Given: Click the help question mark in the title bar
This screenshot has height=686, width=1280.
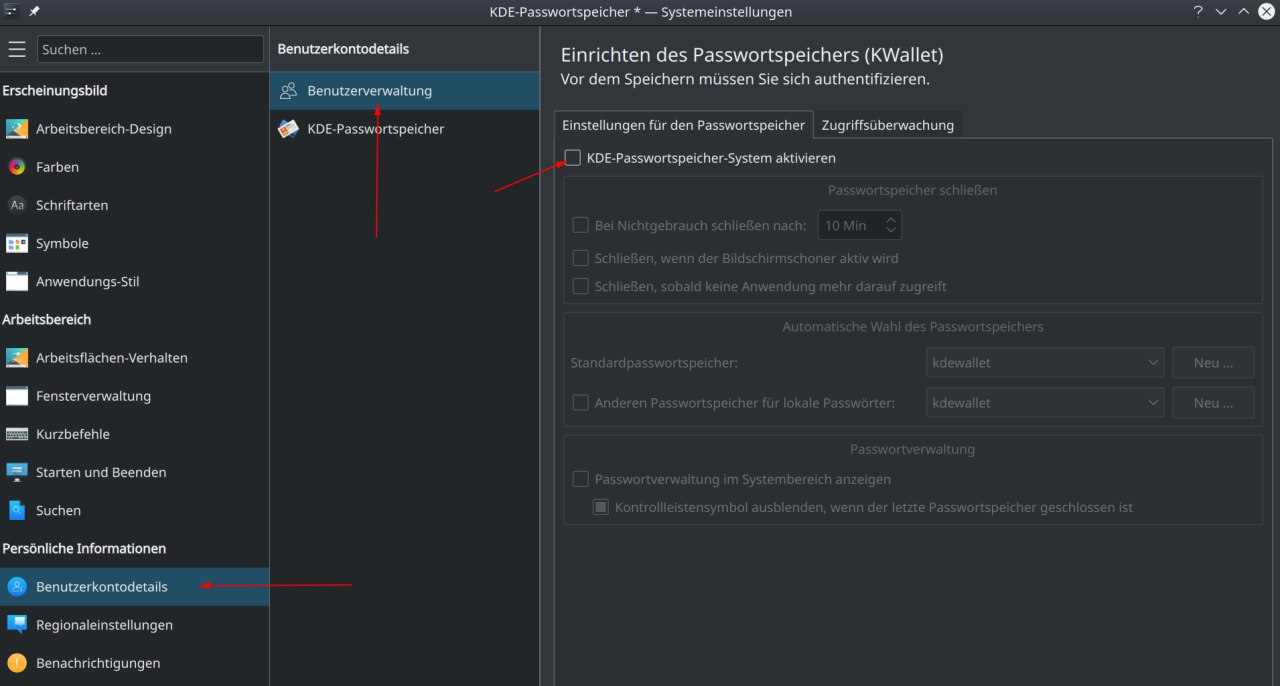Looking at the screenshot, I should tap(1197, 11).
